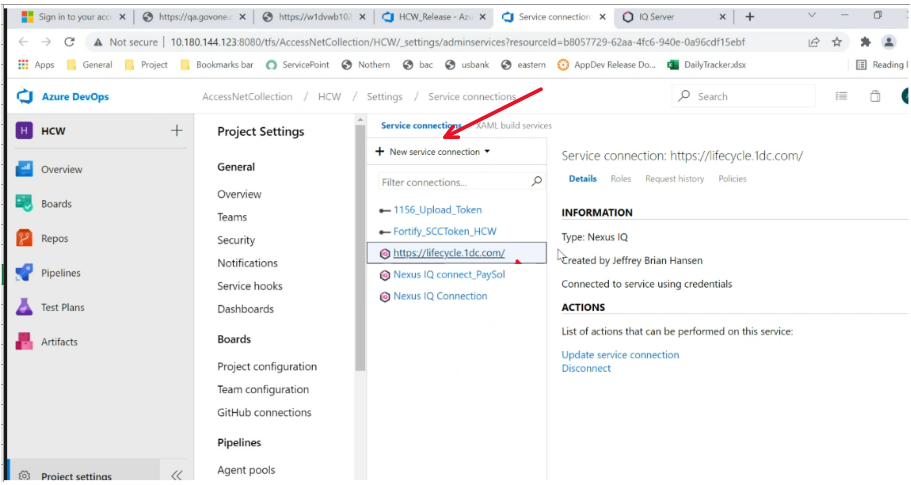The width and height of the screenshot is (911, 485).
Task: Open the Request history tab
Action: [x=674, y=179]
